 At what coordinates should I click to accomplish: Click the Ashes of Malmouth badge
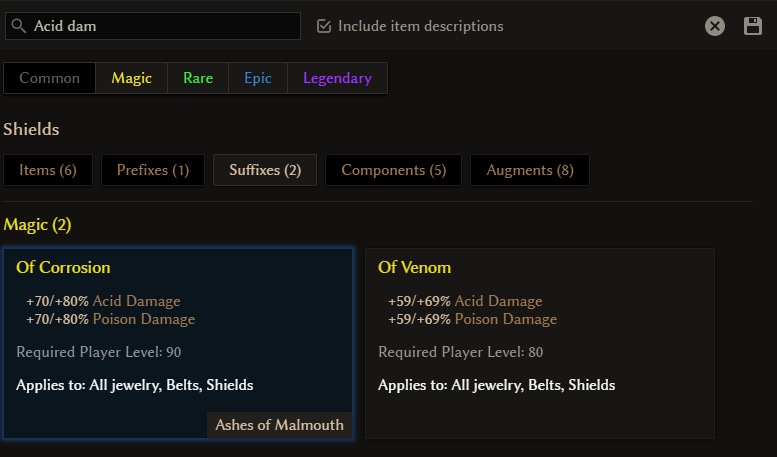point(279,425)
